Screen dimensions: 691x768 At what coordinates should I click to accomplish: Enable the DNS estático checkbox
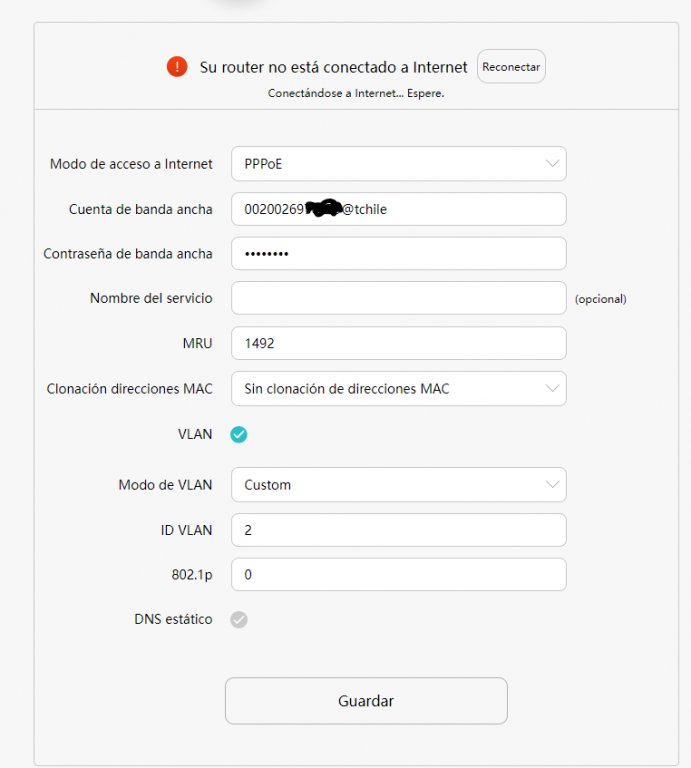pos(239,620)
